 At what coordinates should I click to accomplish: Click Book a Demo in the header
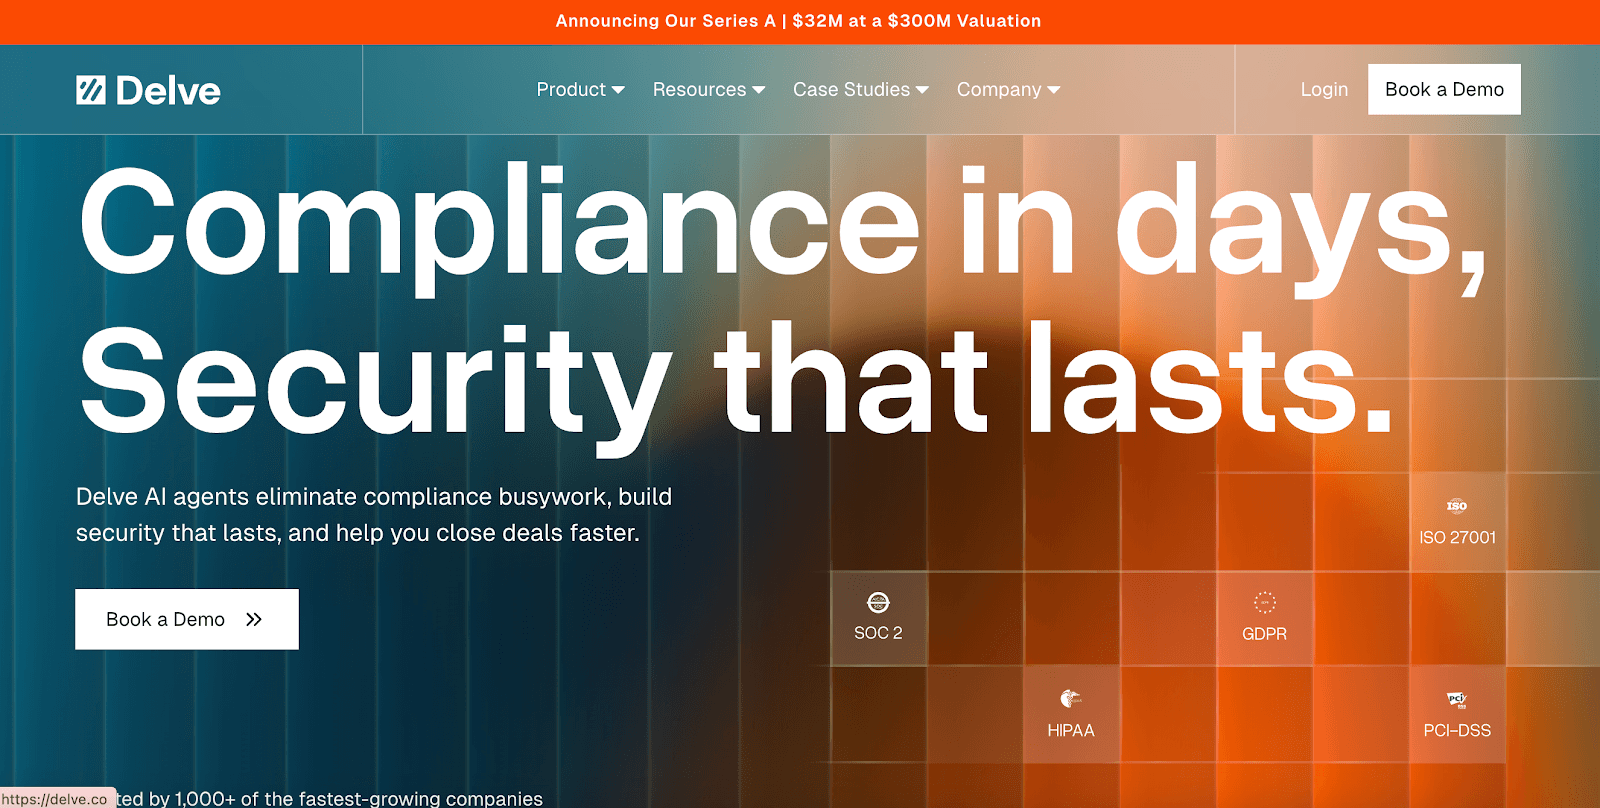coord(1444,89)
